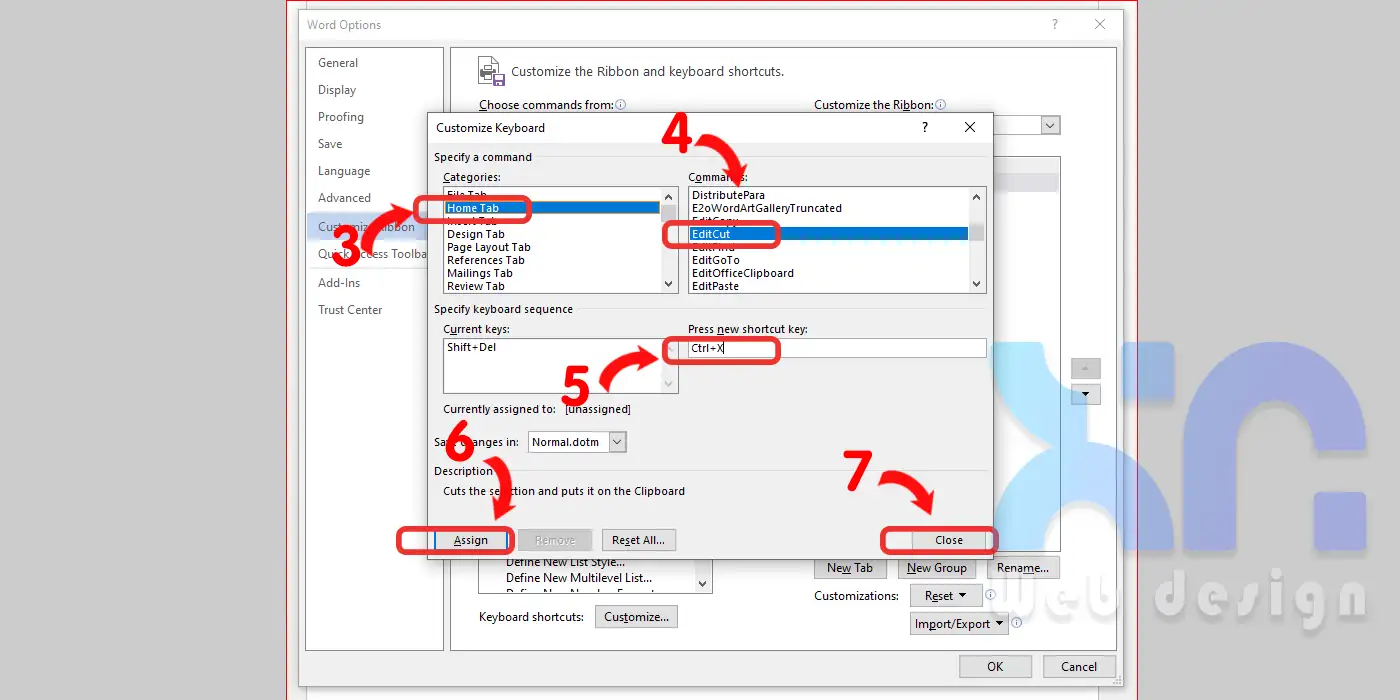This screenshot has height=700, width=1400.
Task: Open the Import/Export dropdown button
Action: [958, 624]
